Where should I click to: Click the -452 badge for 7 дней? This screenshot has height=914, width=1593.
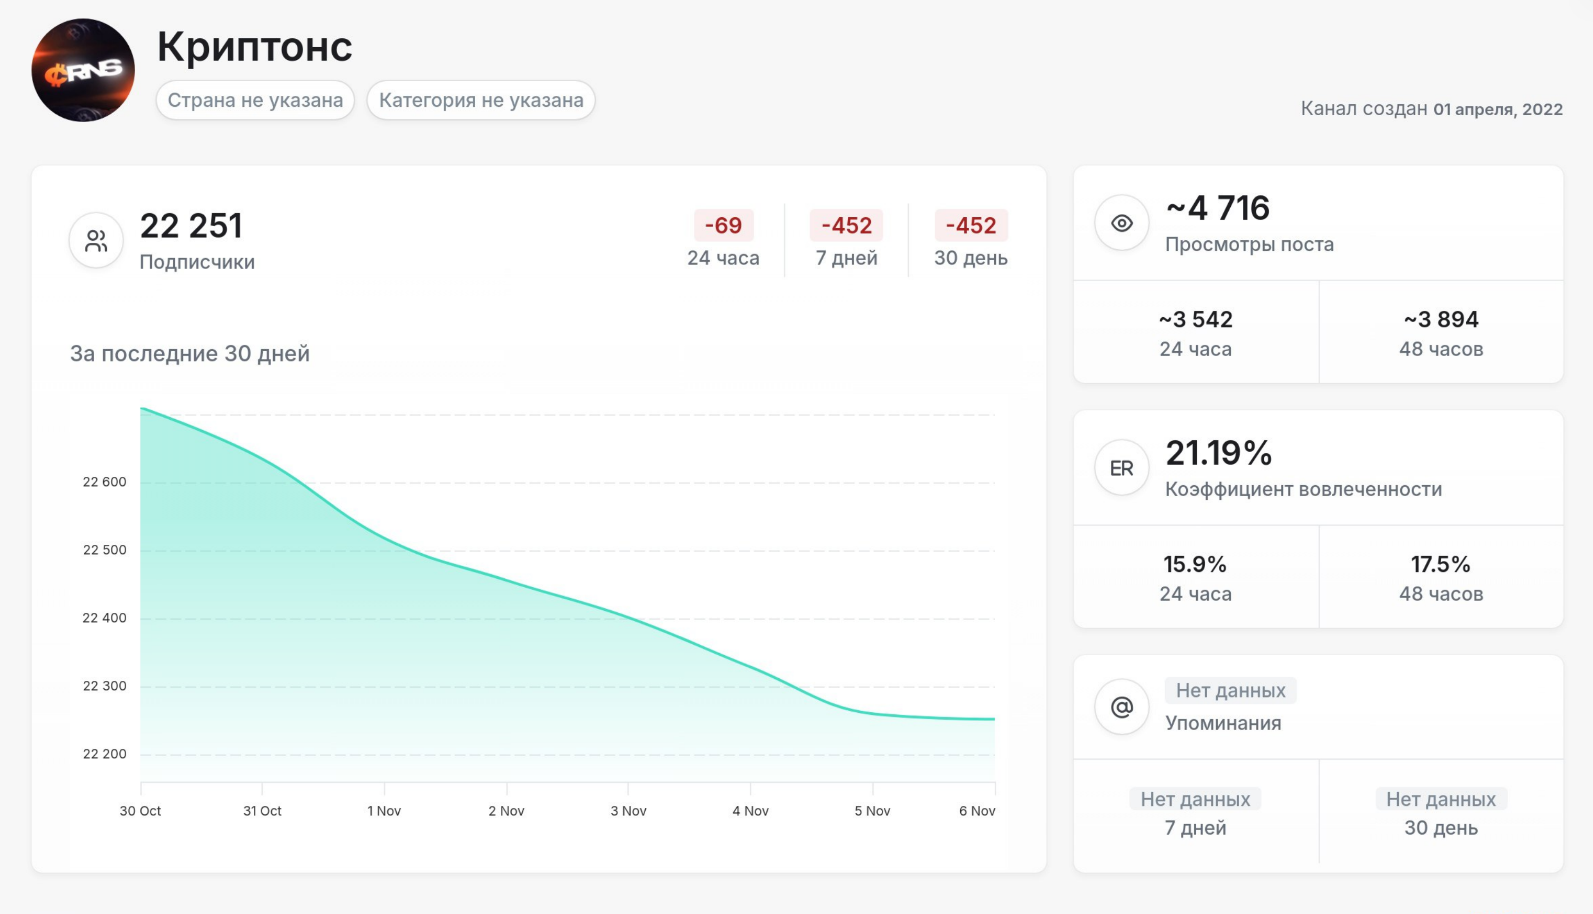pos(846,225)
